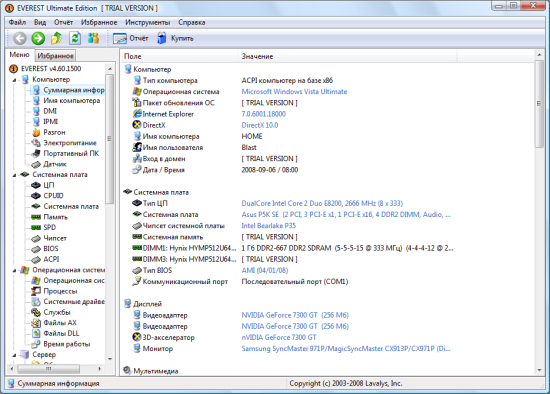Viewport: 550px width, 394px height.
Task: Select Суммарная информация in tree
Action: point(69,90)
